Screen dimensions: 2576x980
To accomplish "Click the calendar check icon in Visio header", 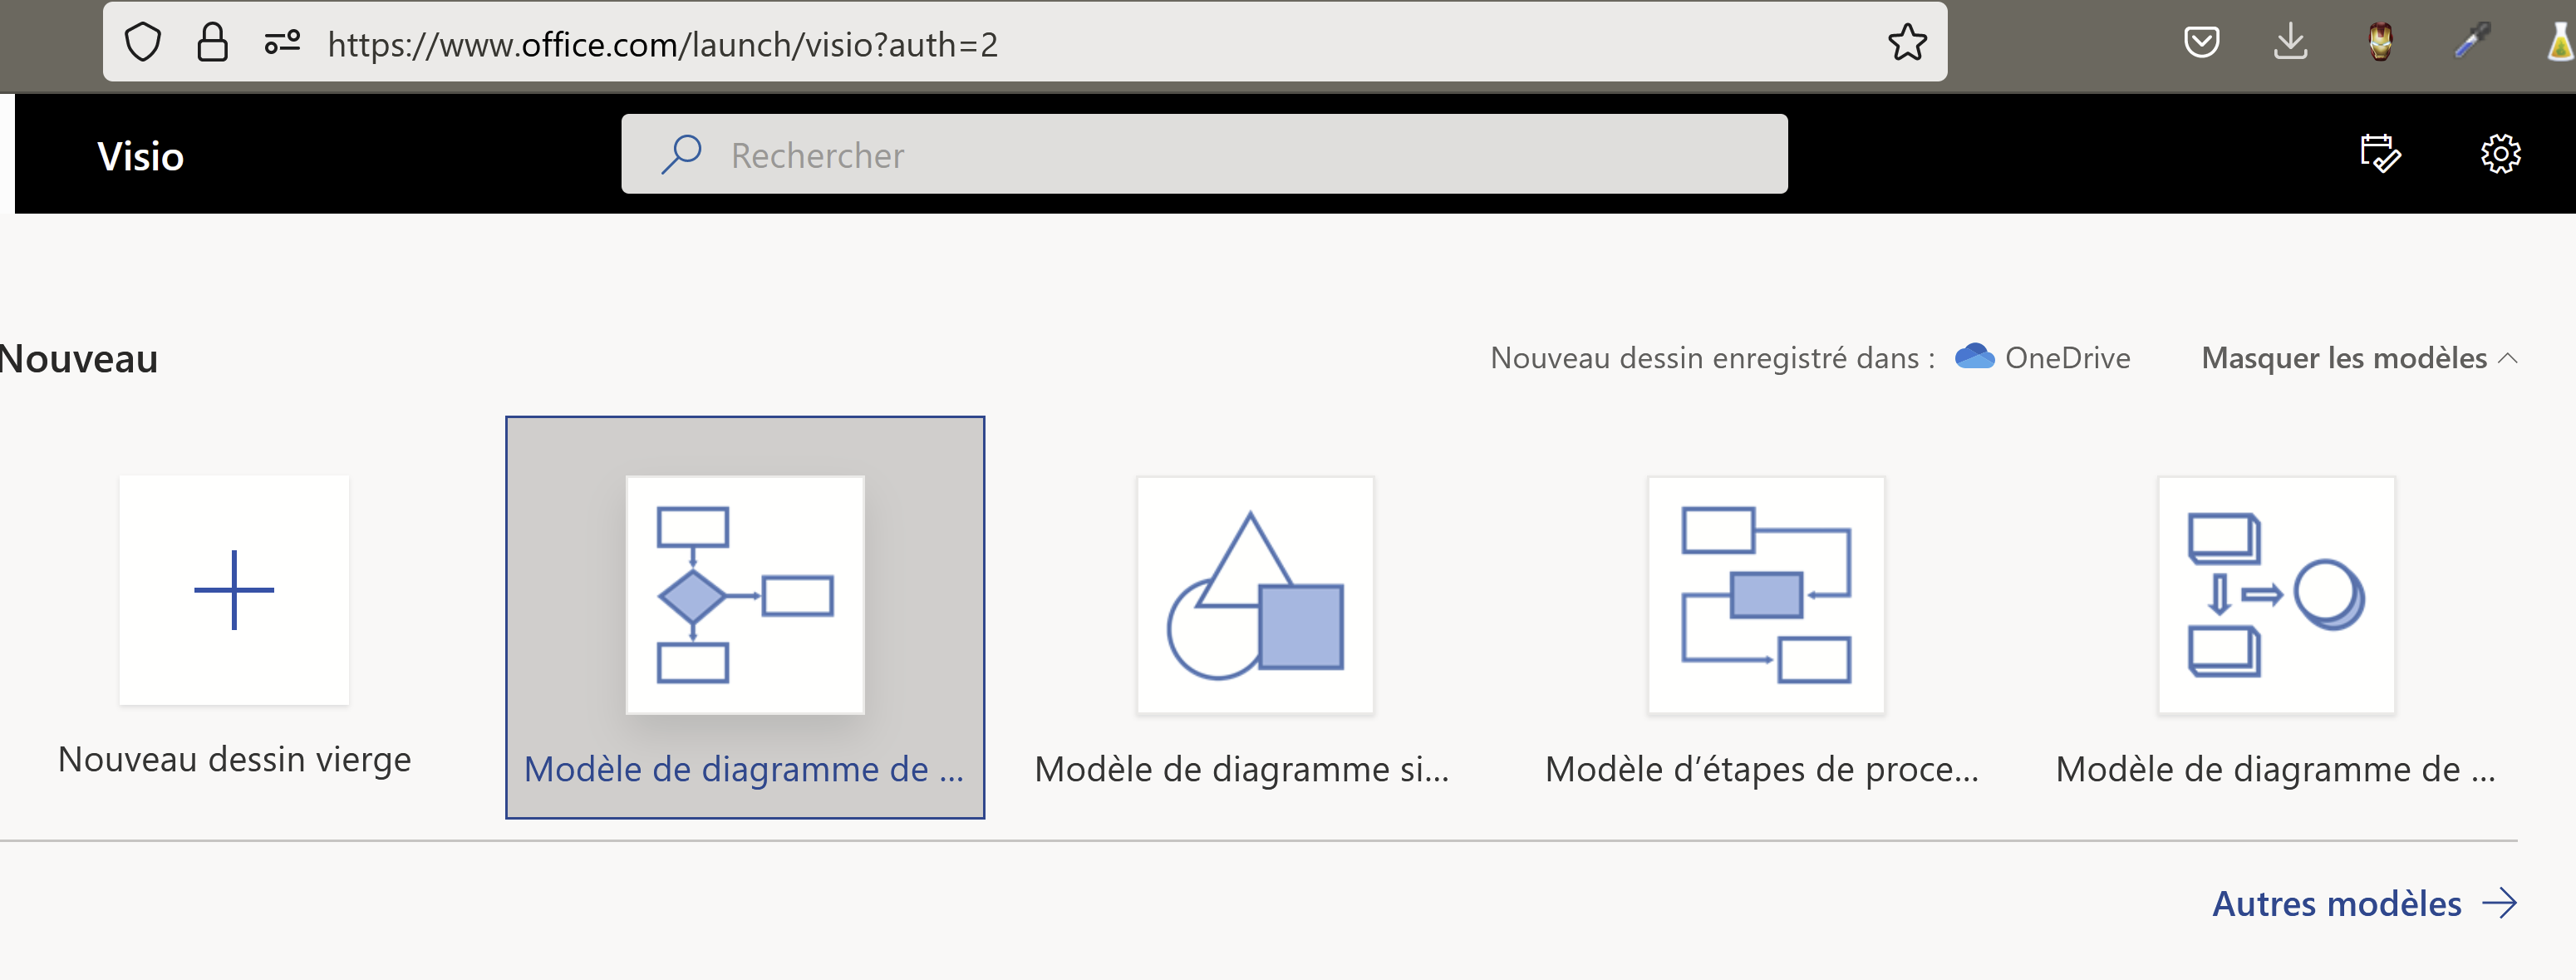I will coord(2380,153).
